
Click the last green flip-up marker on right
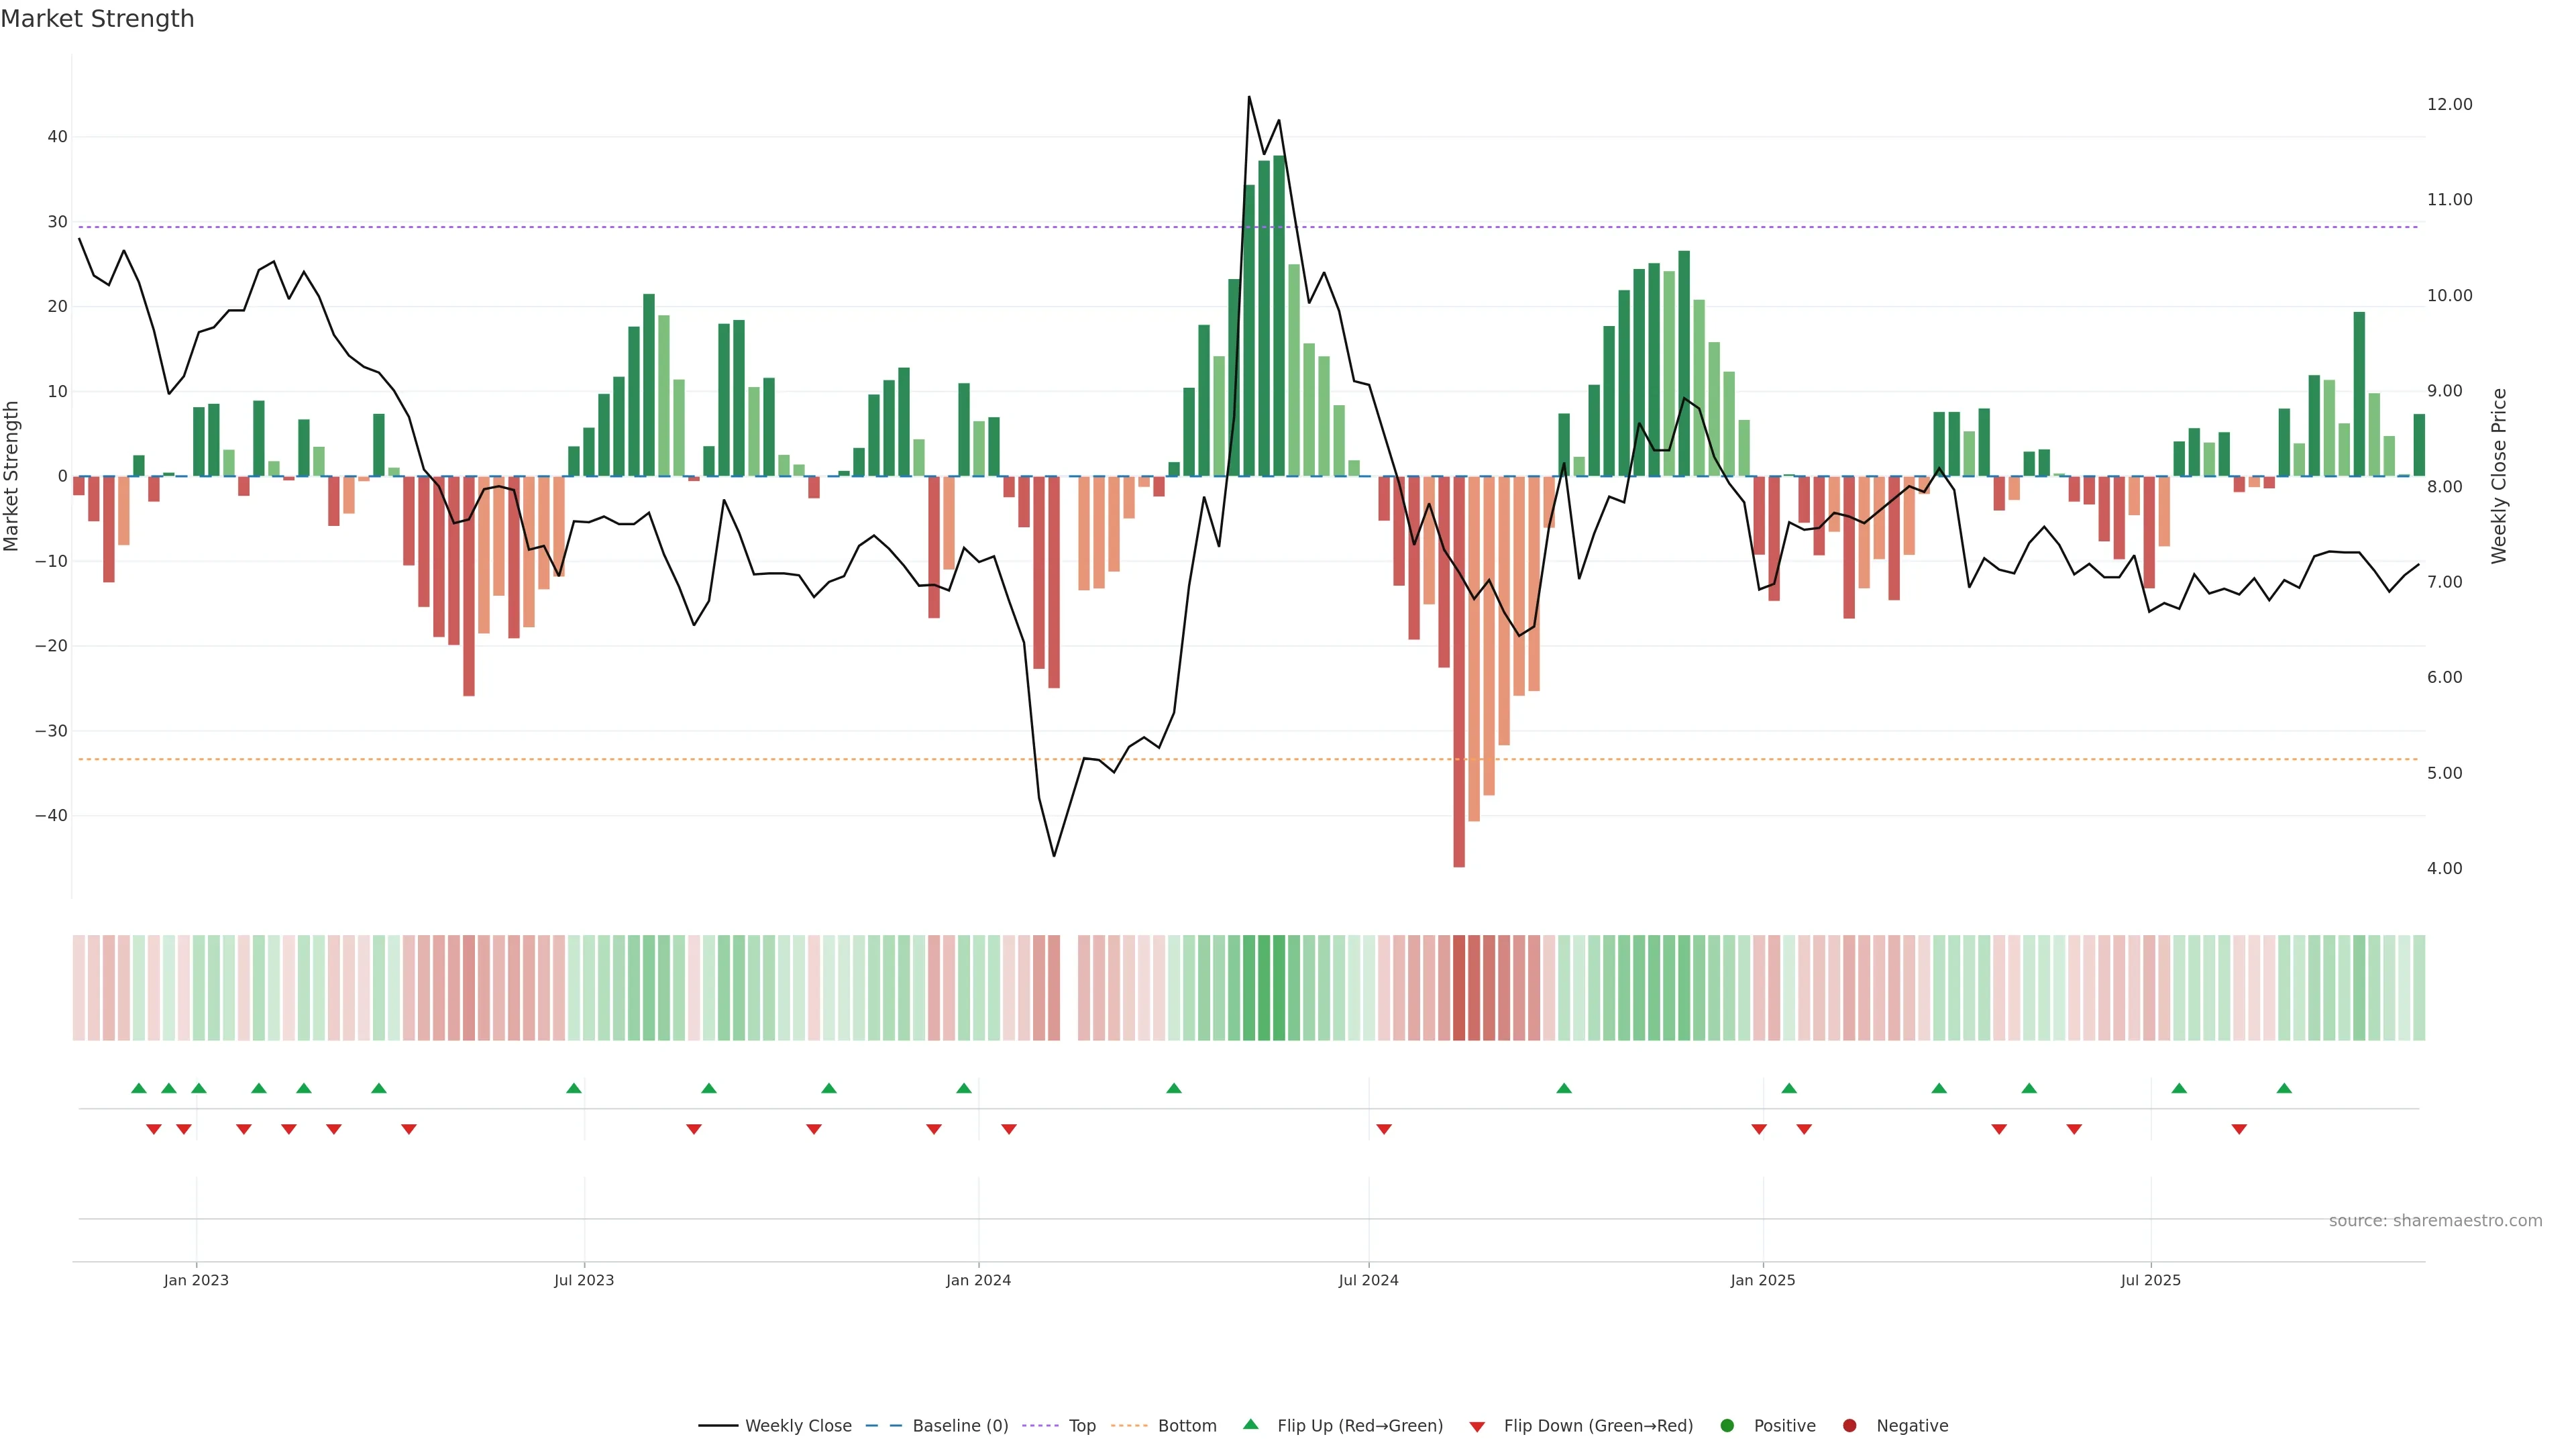point(2284,1088)
